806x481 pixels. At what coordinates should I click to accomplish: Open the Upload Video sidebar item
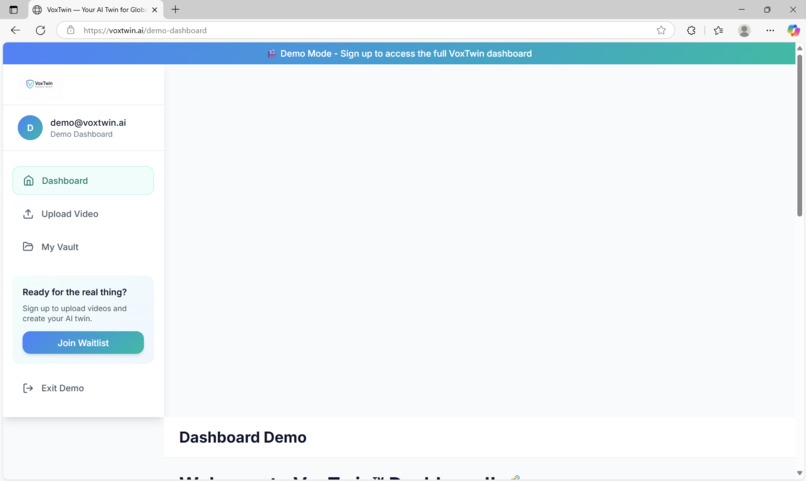(83, 214)
